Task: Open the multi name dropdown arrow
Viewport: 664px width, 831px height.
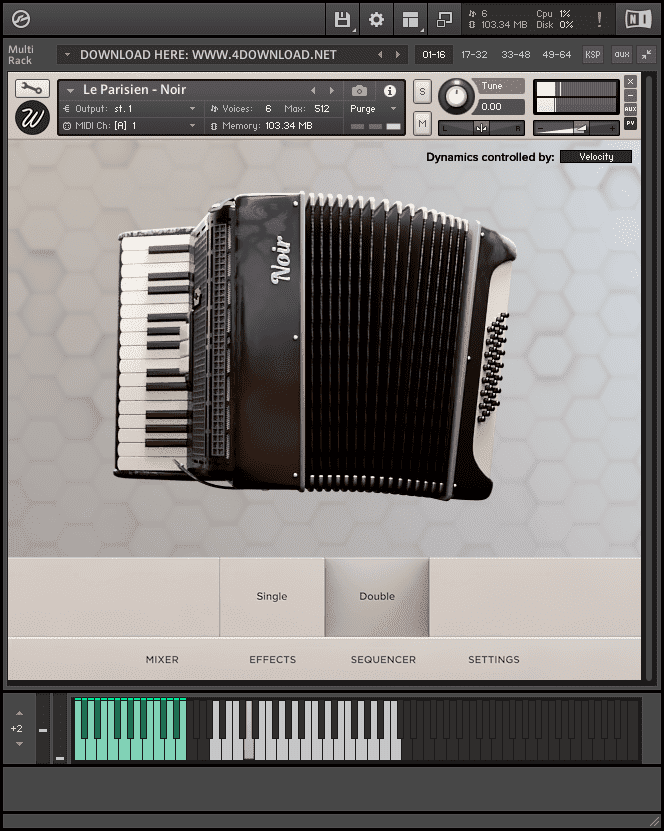Action: 67,55
